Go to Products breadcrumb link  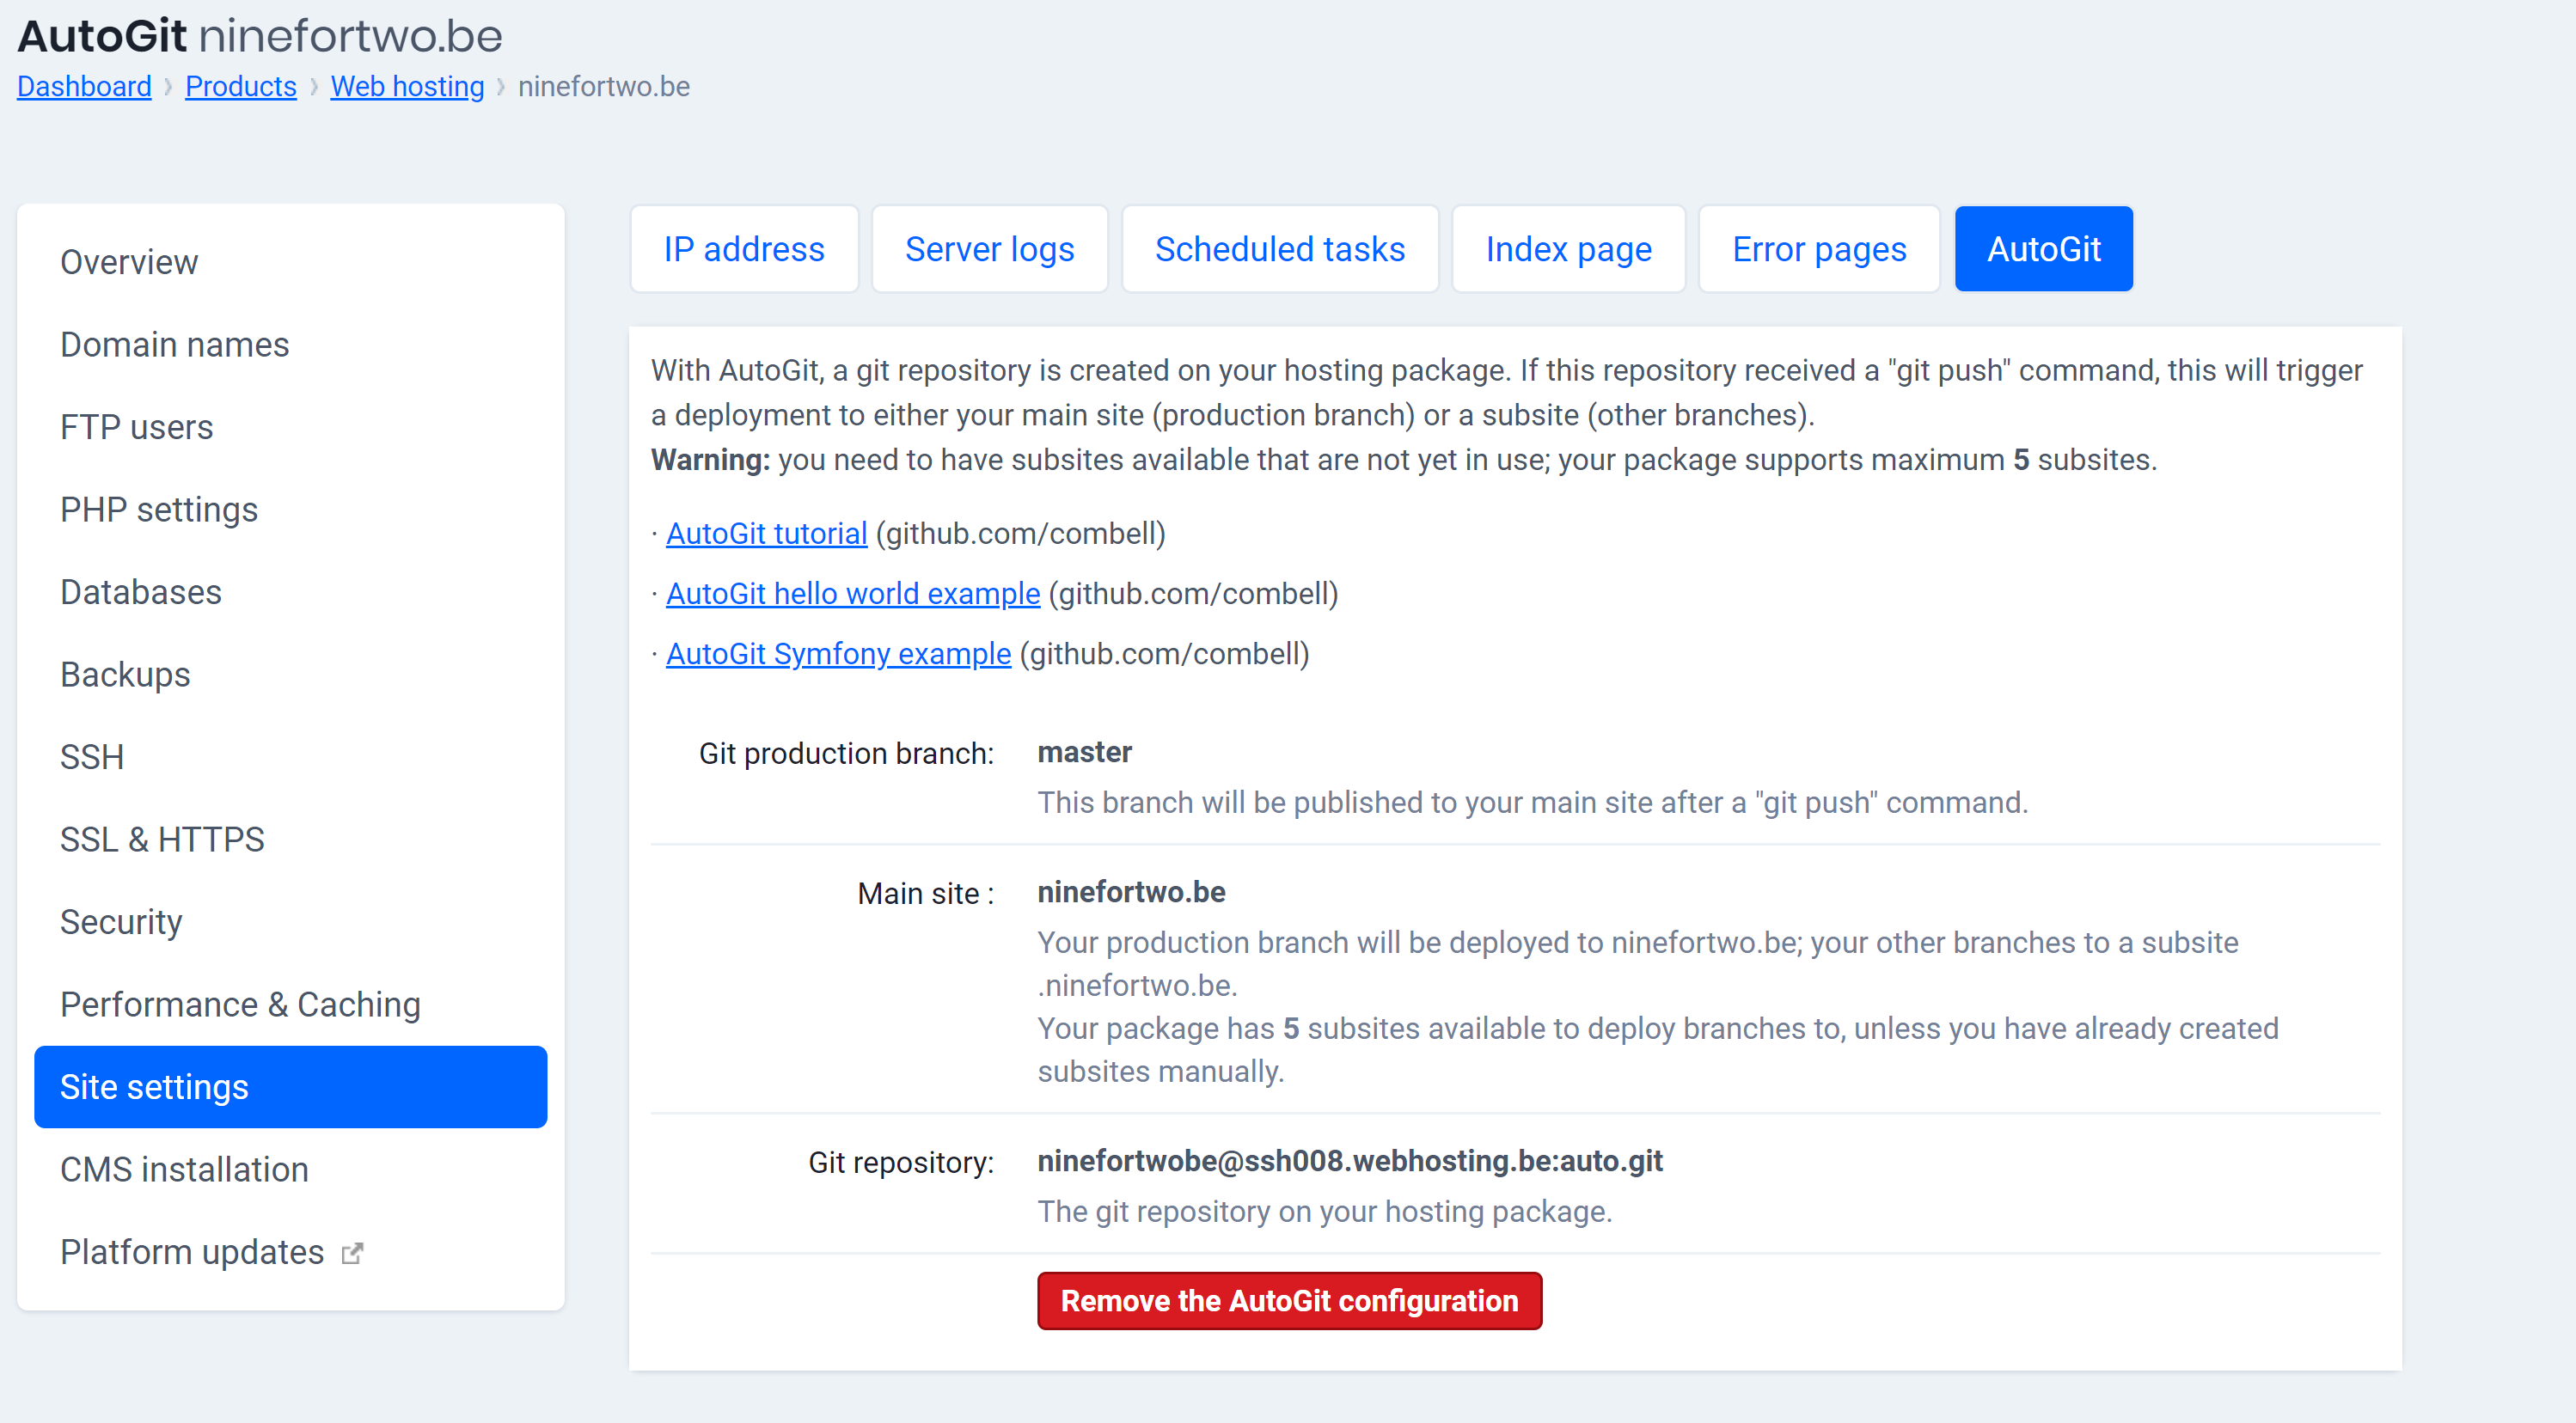click(x=241, y=87)
